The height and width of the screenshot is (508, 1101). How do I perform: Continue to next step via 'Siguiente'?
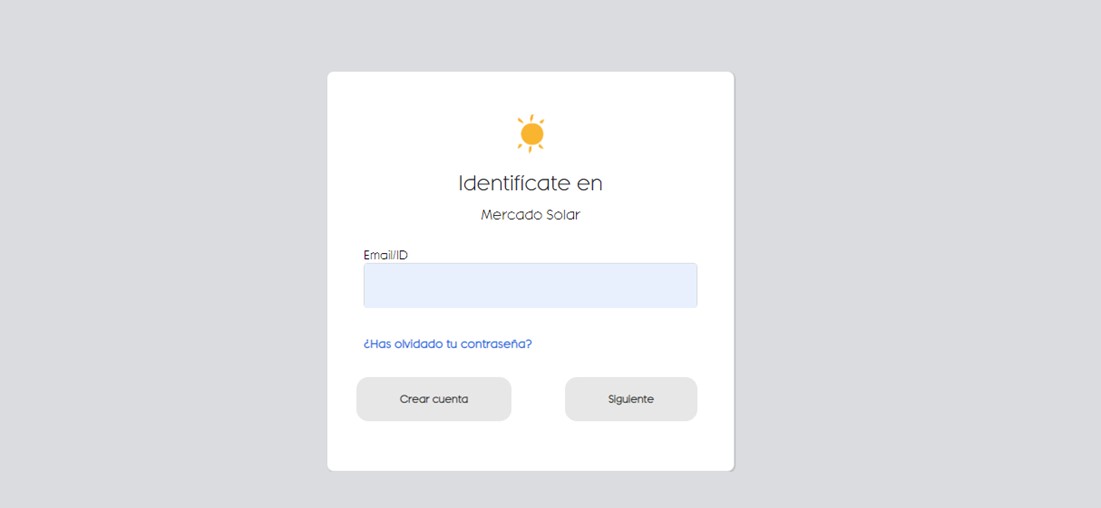pos(630,399)
